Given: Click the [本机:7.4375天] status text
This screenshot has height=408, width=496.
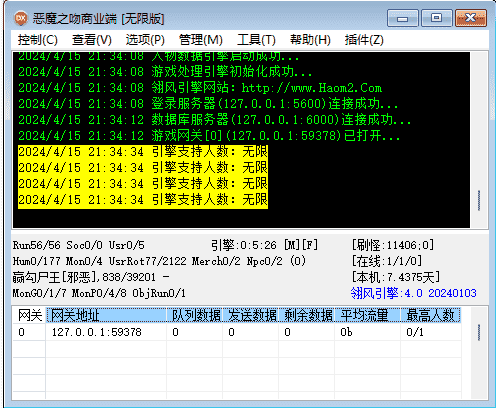Looking at the screenshot, I should point(396,277).
